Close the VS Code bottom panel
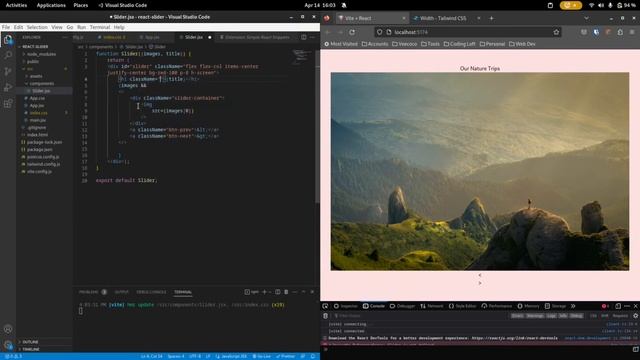This screenshot has height=360, width=640. [x=312, y=292]
